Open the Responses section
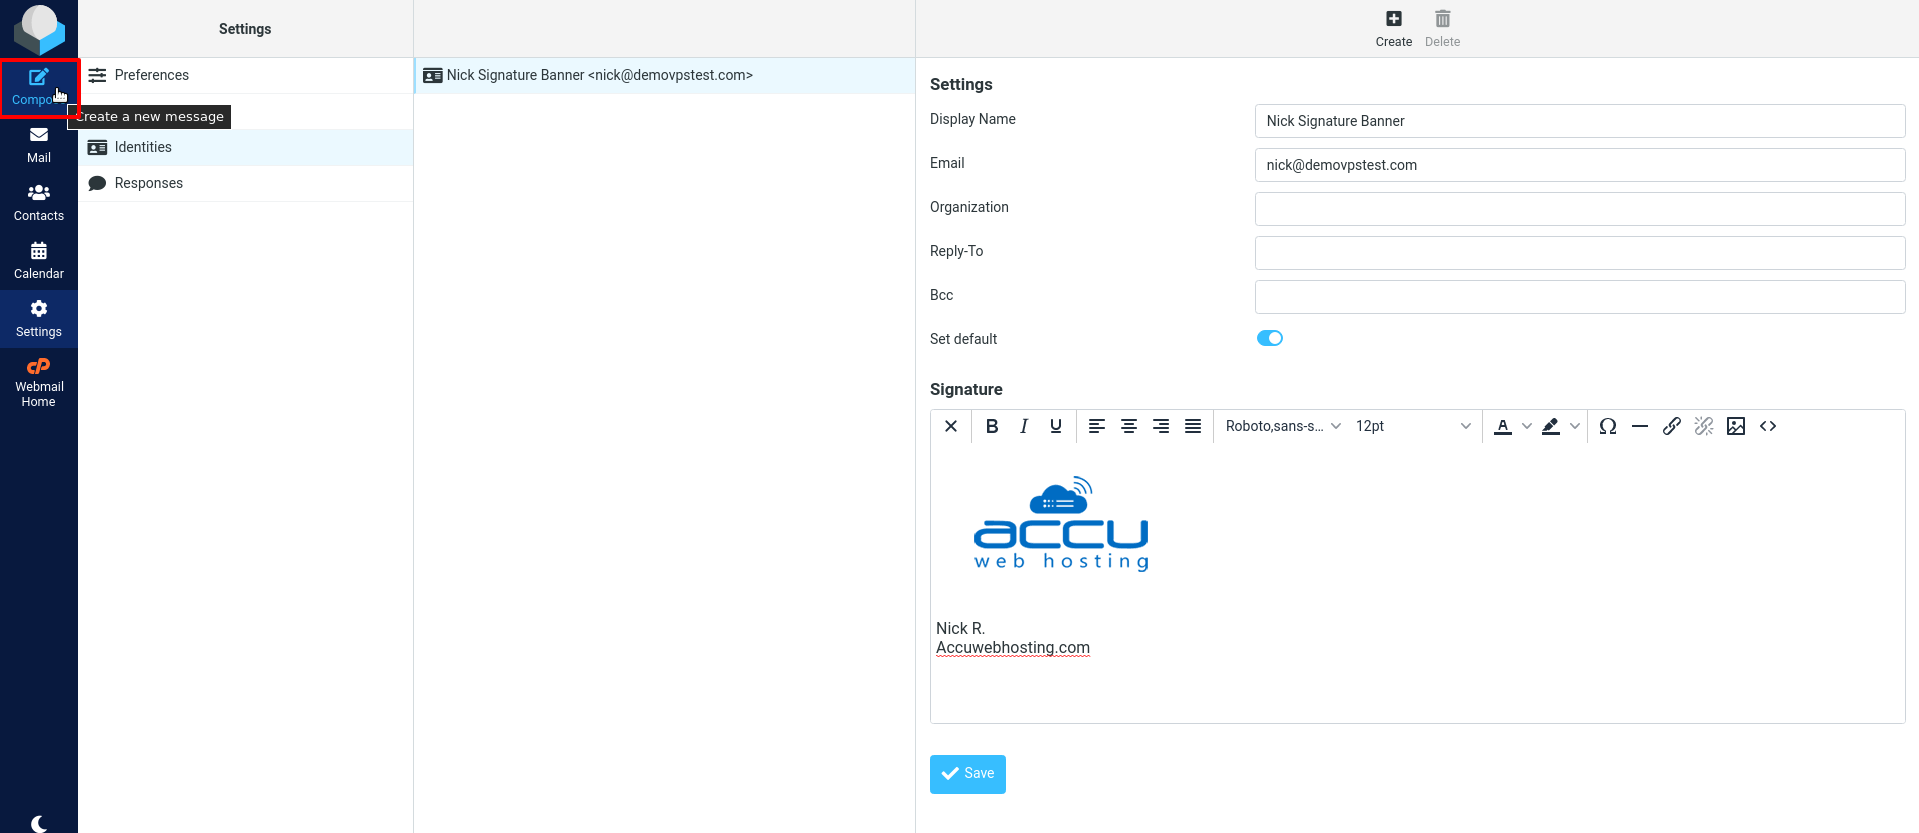This screenshot has height=833, width=1919. (246, 183)
